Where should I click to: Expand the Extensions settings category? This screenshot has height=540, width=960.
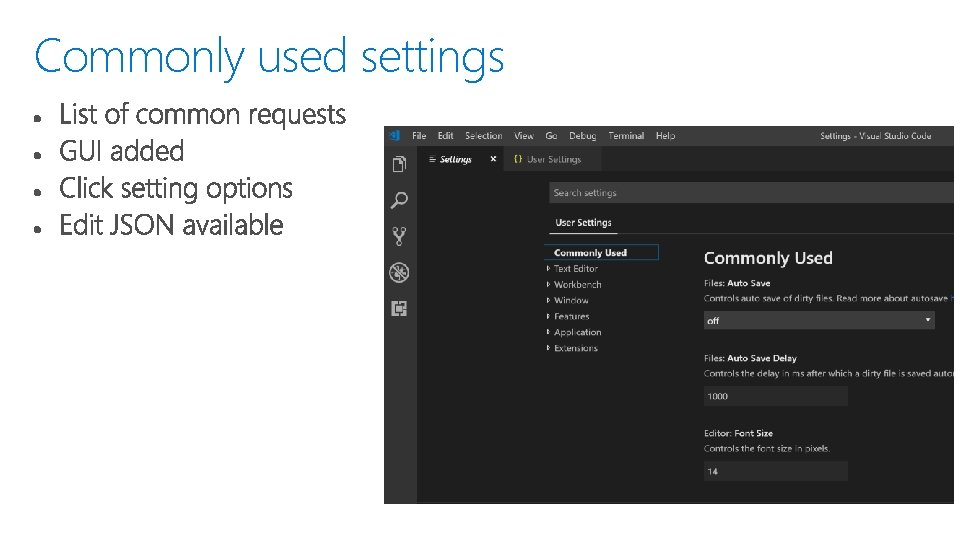tap(576, 348)
